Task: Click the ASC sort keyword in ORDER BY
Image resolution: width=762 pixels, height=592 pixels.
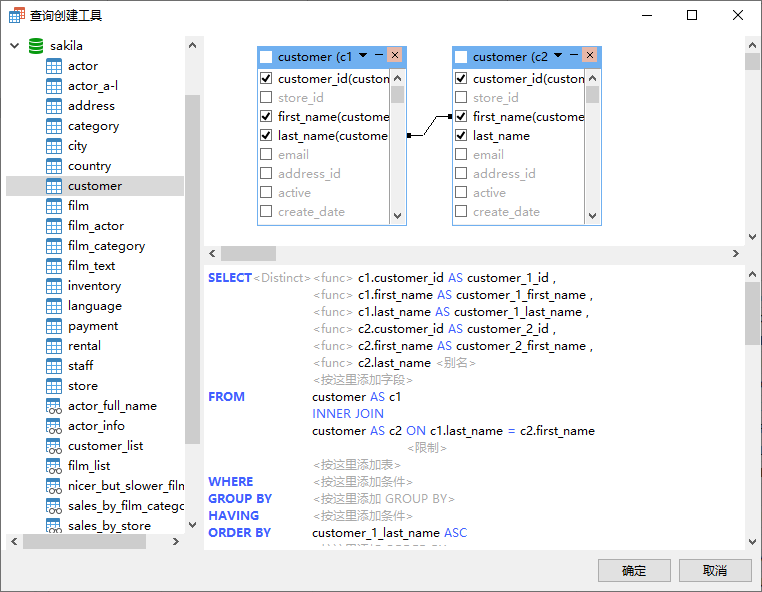Action: 456,533
